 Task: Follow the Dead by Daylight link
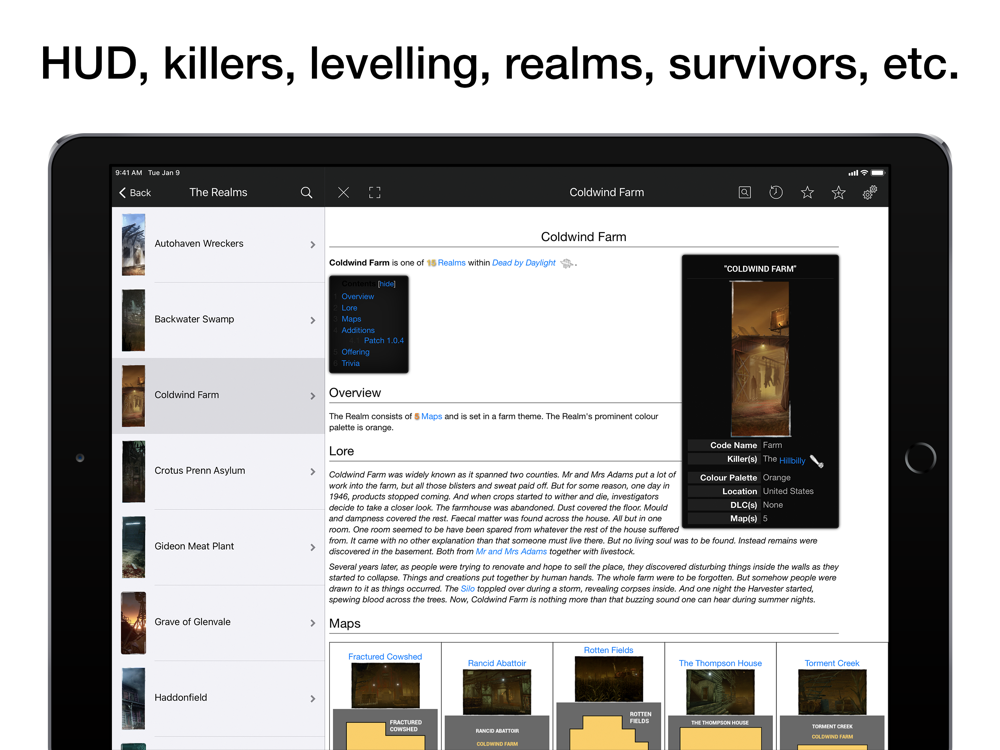pyautogui.click(x=524, y=263)
